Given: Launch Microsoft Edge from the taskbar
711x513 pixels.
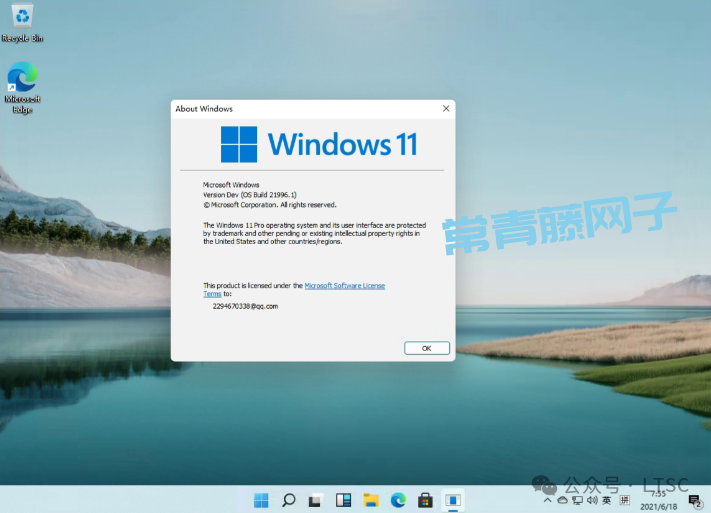Looking at the screenshot, I should tap(398, 500).
